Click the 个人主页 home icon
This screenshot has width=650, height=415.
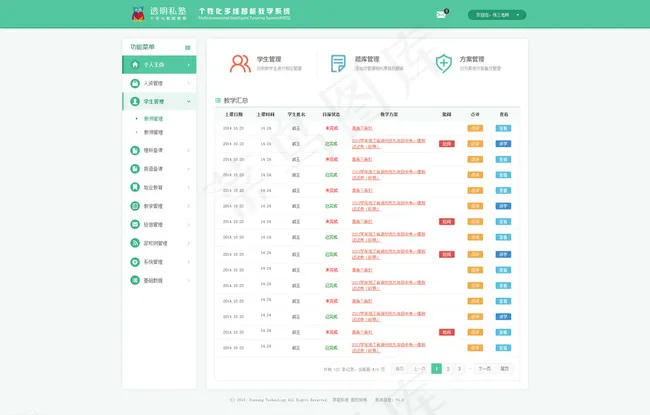coord(134,64)
